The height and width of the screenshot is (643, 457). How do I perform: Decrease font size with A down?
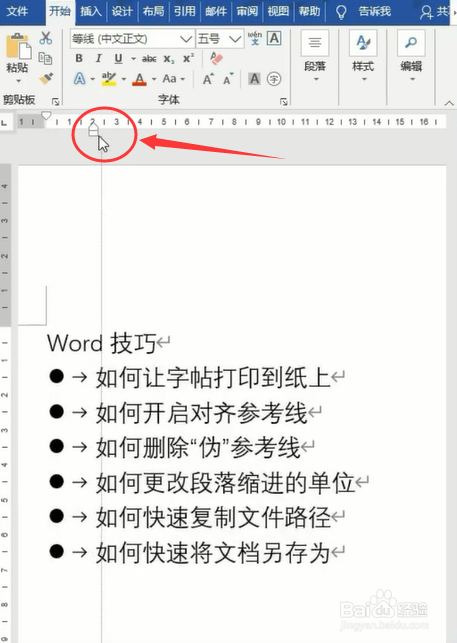(228, 79)
